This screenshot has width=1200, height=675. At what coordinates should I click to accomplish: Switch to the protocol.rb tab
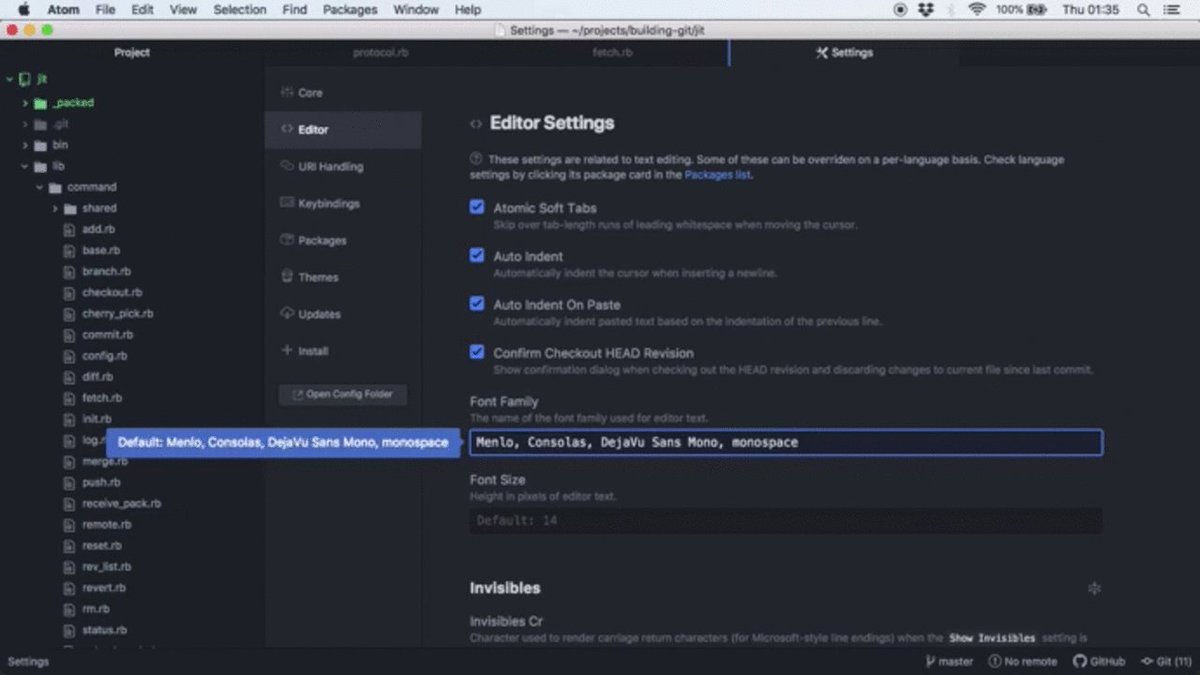pyautogui.click(x=381, y=53)
